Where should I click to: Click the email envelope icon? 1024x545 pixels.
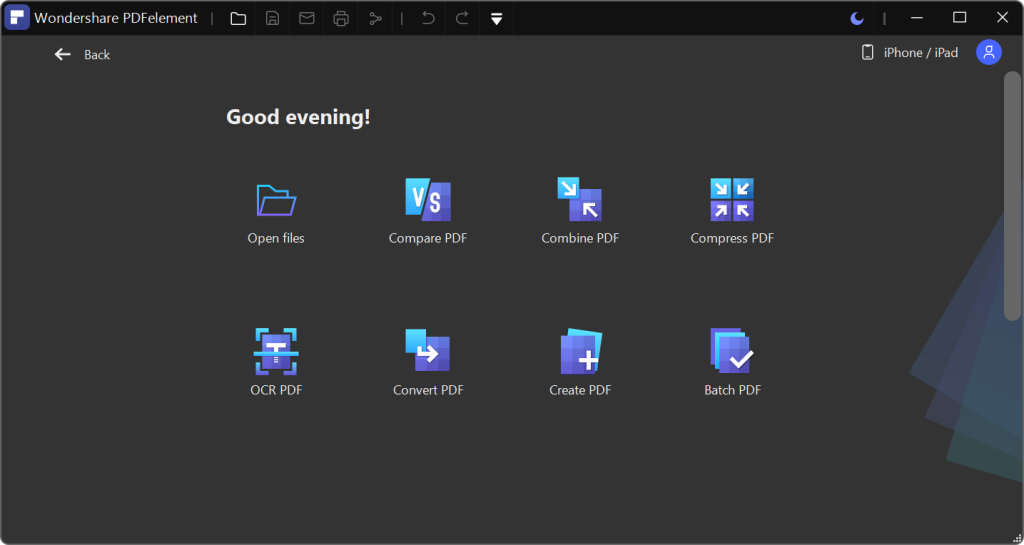coord(306,18)
